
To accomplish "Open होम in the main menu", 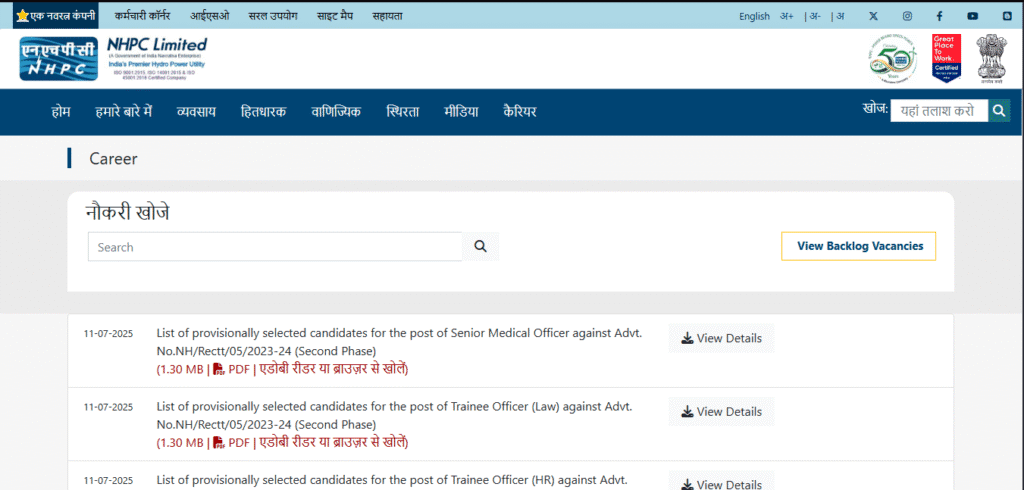I will 61,112.
